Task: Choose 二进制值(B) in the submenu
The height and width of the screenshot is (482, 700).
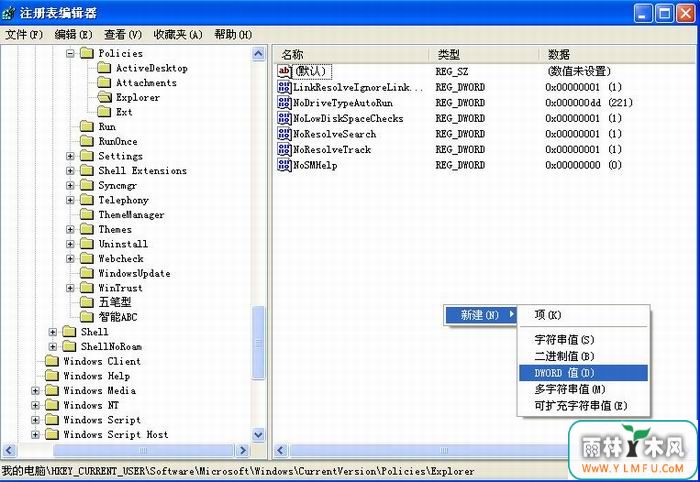Action: [x=583, y=356]
